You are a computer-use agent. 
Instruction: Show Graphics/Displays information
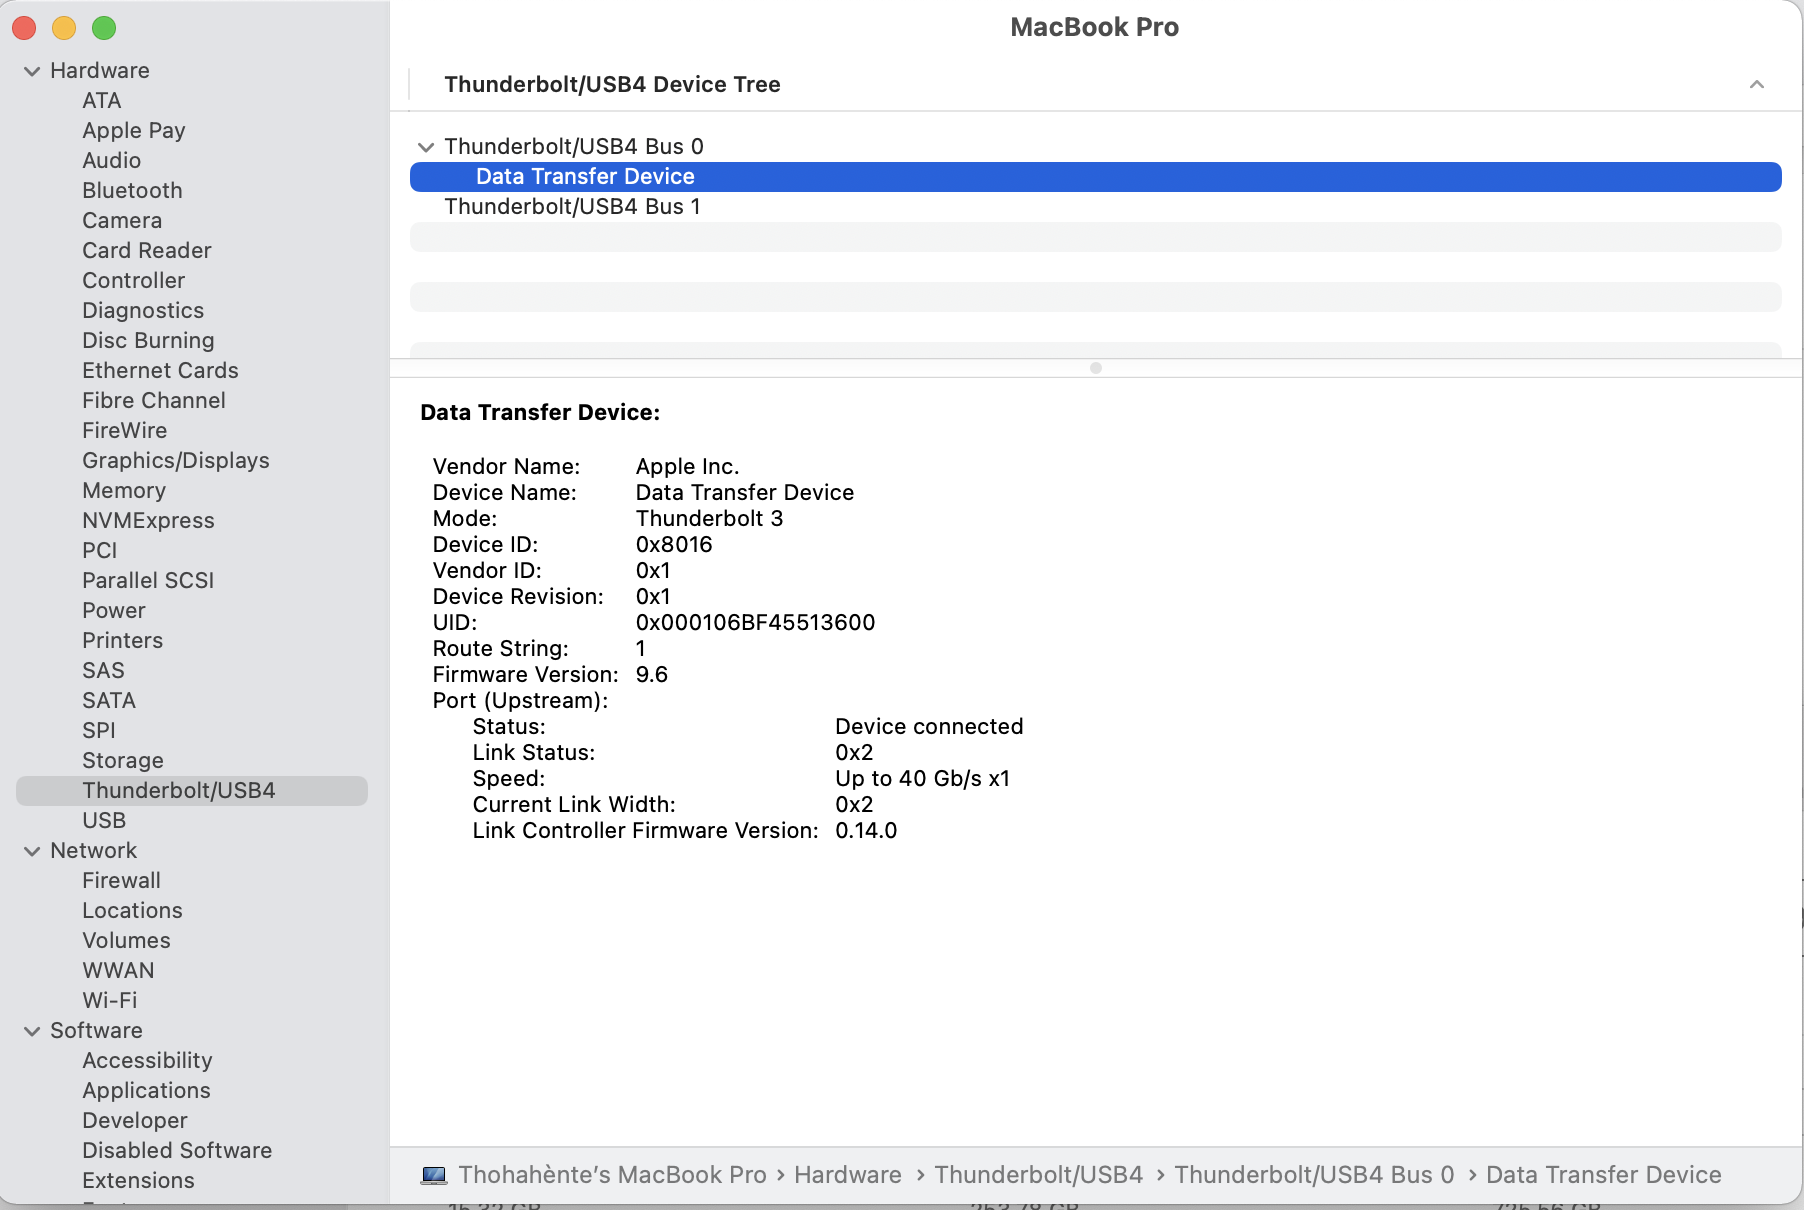pos(176,461)
